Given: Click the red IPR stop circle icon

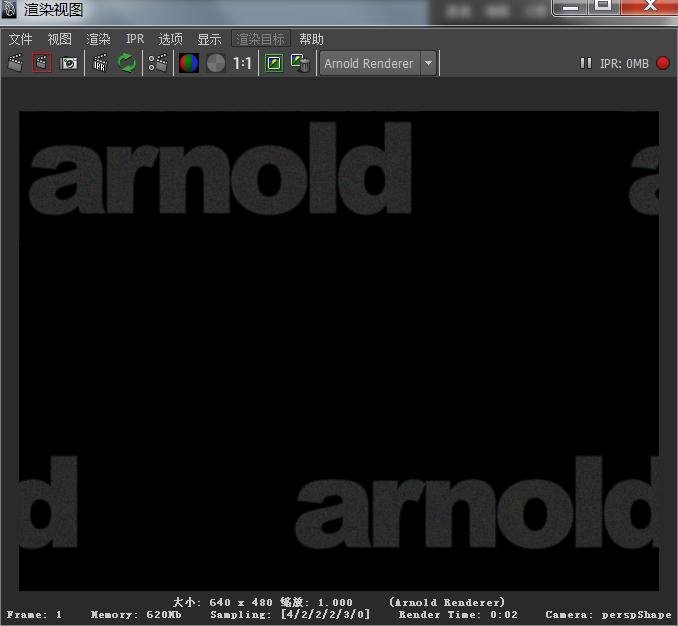Looking at the screenshot, I should pos(663,63).
